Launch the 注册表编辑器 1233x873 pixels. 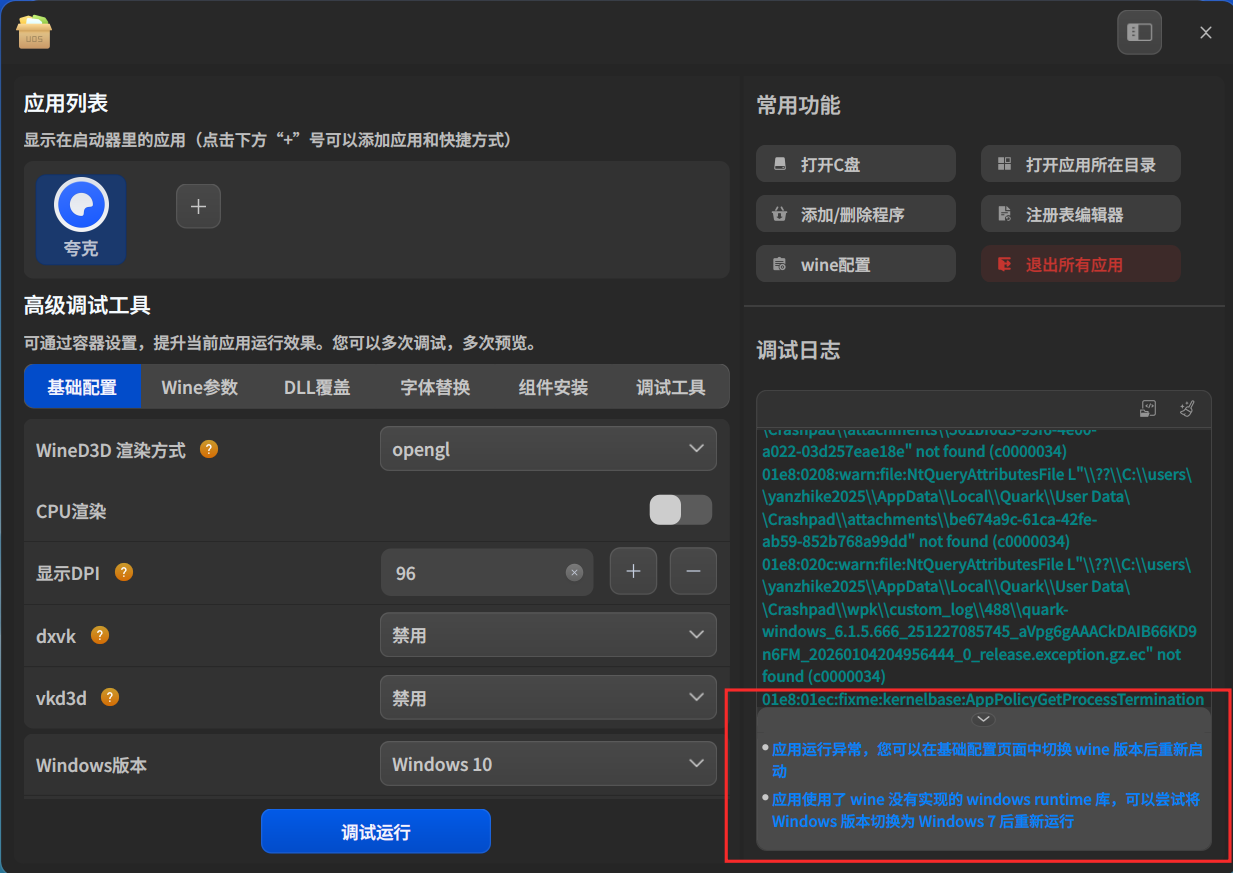(x=1081, y=214)
